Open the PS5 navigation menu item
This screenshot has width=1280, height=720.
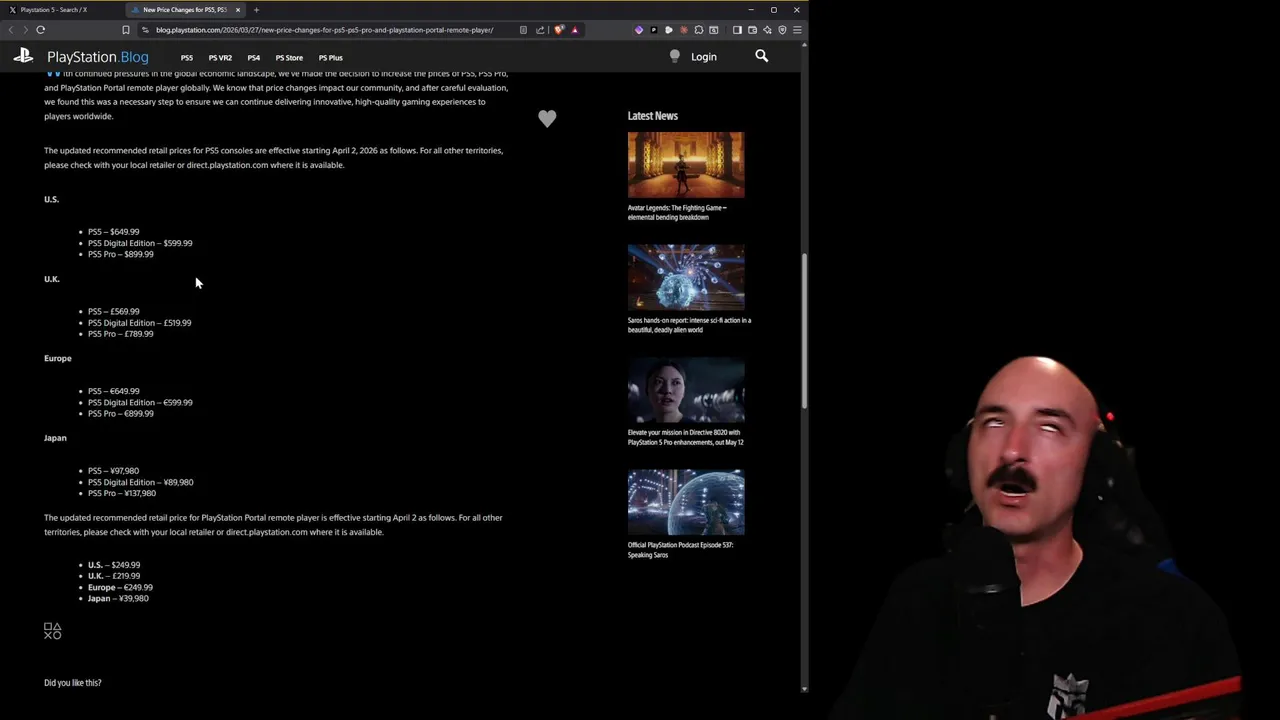point(187,58)
